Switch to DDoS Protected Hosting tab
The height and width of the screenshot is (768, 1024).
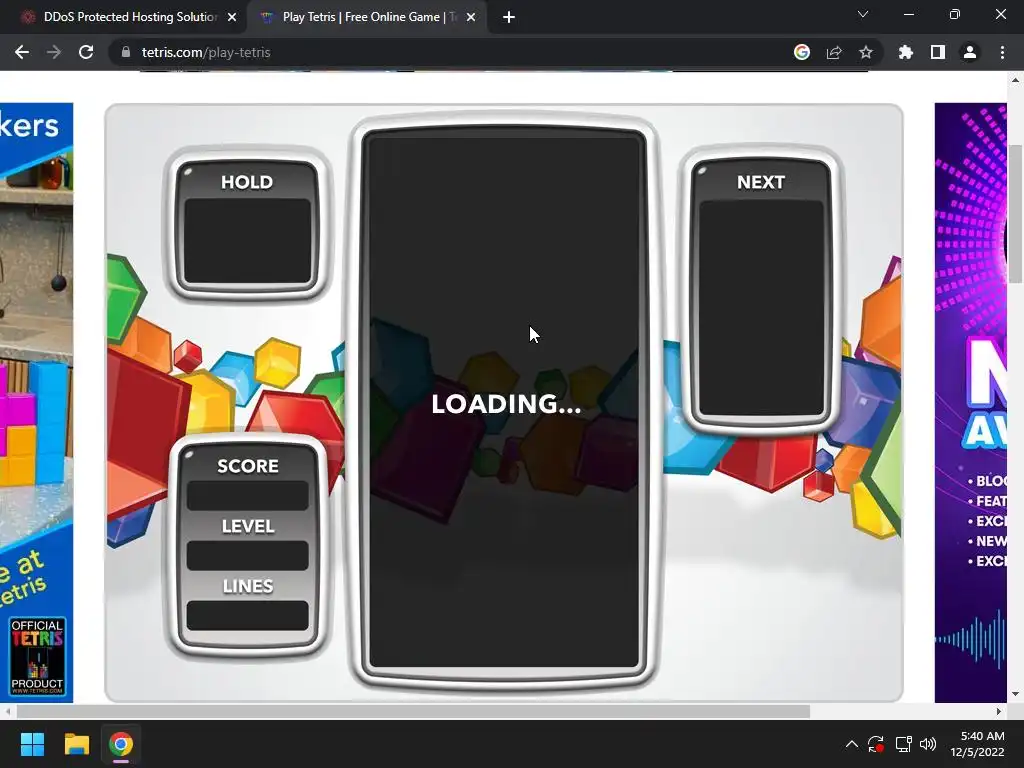[x=123, y=17]
